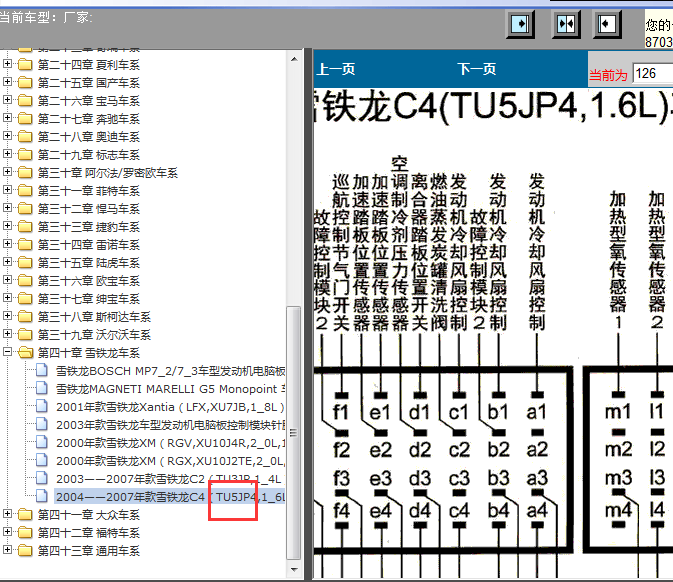Open 2000年款雪铁龙XM (RGV,XU10J4R) document

point(170,443)
